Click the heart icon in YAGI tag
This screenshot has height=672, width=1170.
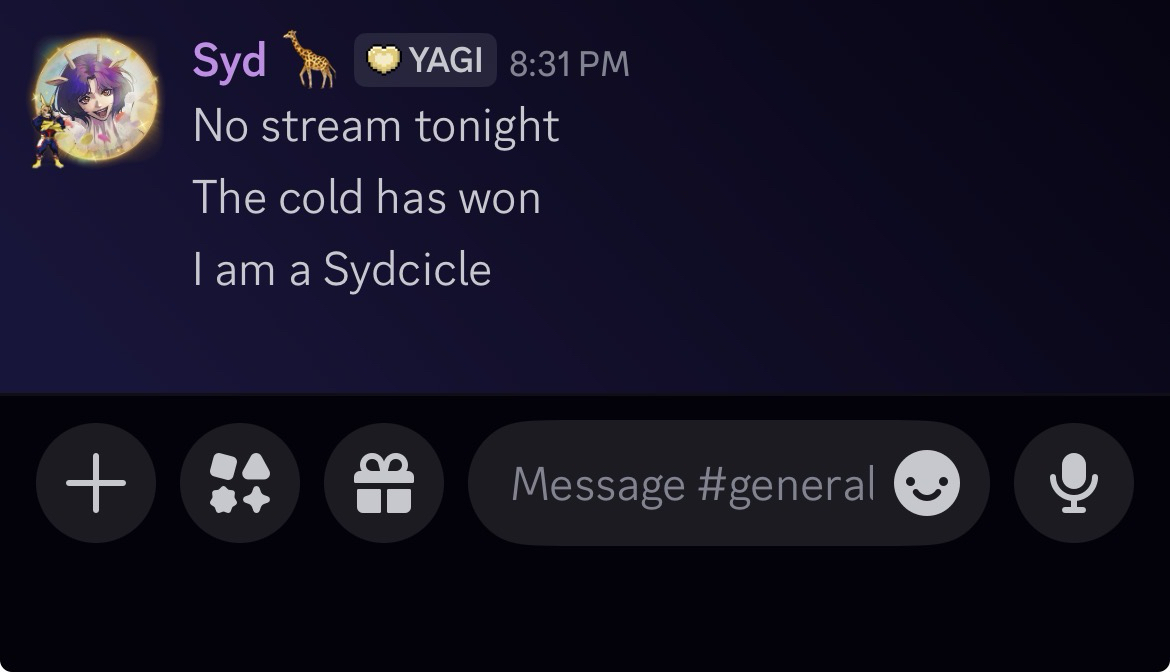[x=384, y=60]
